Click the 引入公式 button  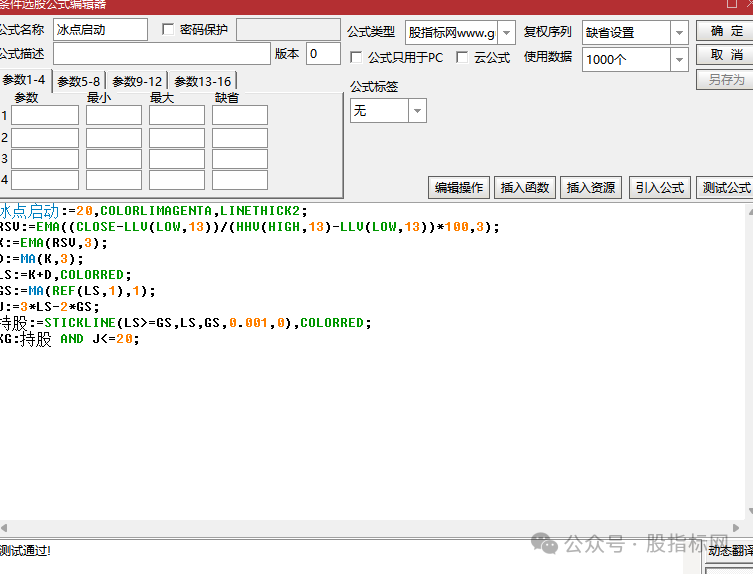click(660, 187)
